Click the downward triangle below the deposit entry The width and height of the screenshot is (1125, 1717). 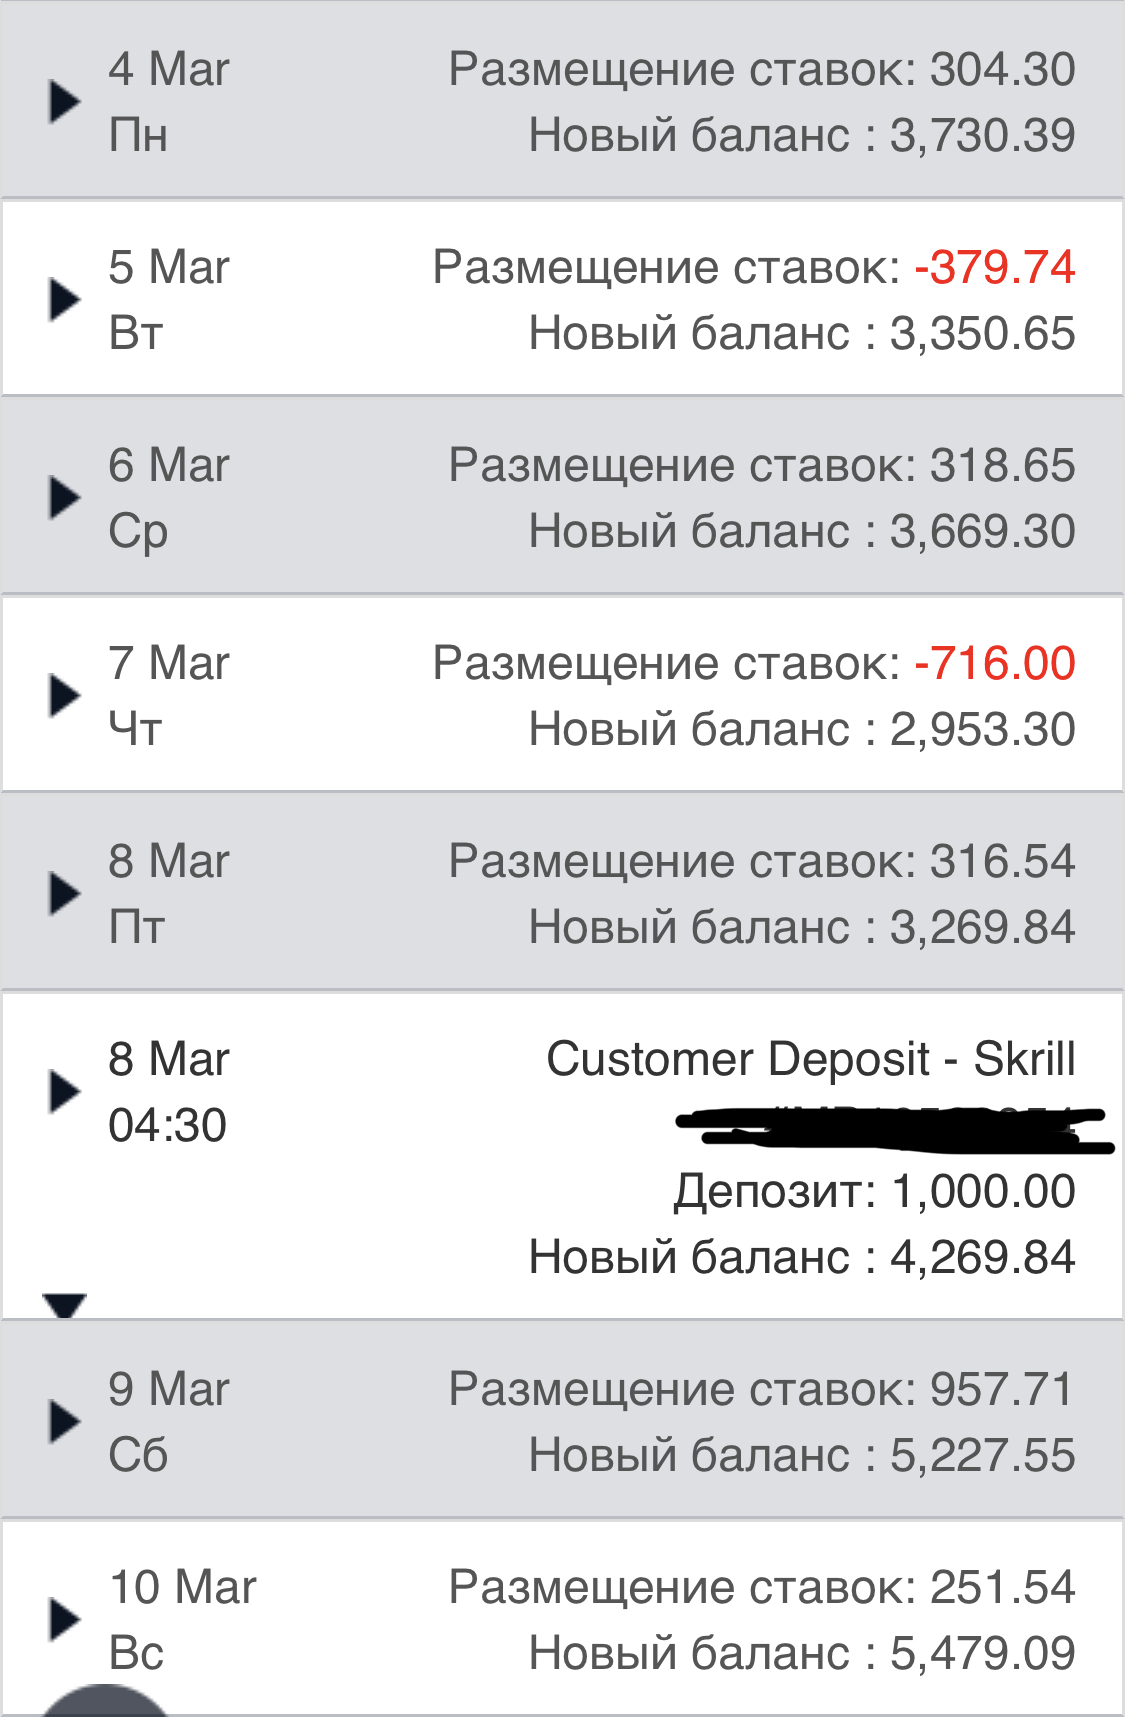pos(65,1305)
